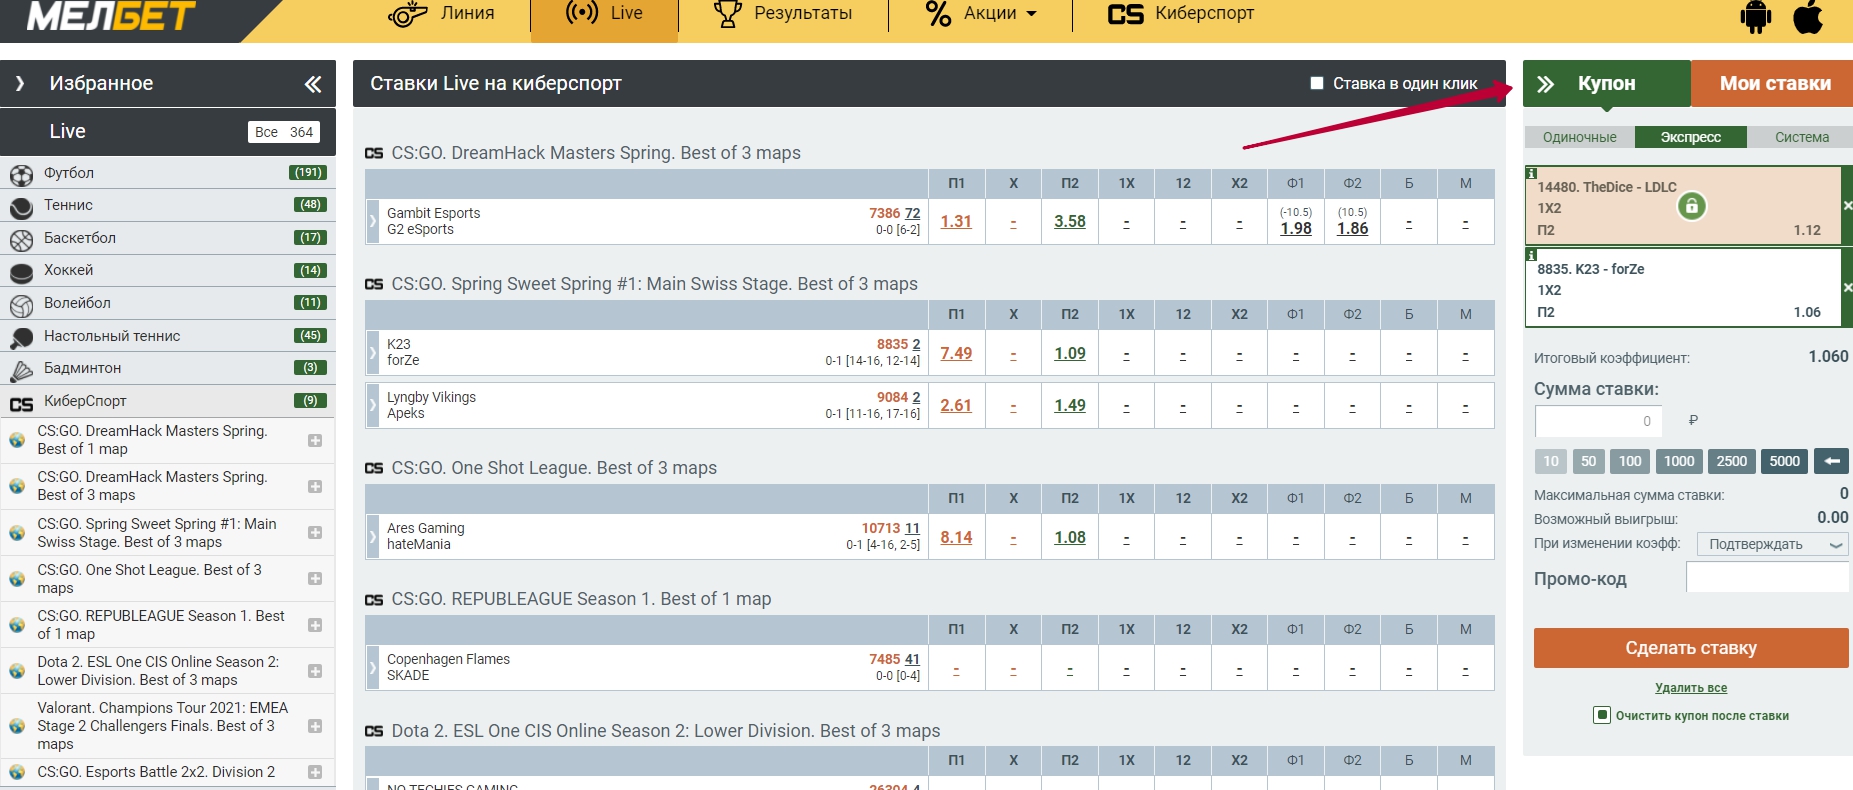
Task: Clear stake amount with backspace arrow button
Action: point(1832,461)
